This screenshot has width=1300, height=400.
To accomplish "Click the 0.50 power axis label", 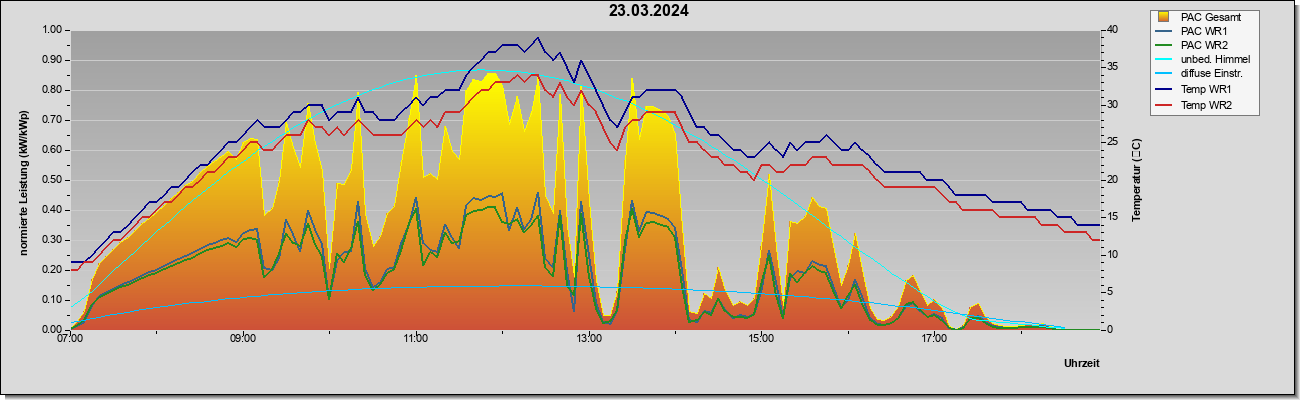I will 53,180.
